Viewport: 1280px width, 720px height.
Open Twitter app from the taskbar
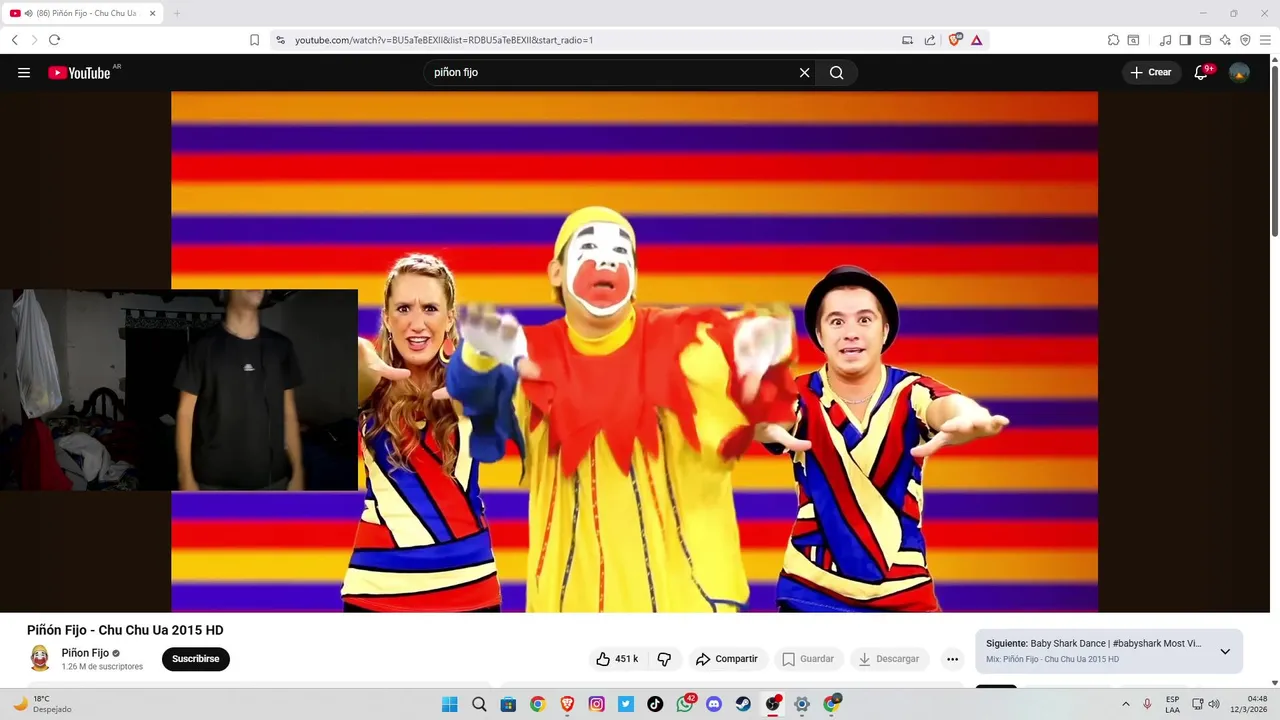point(626,704)
